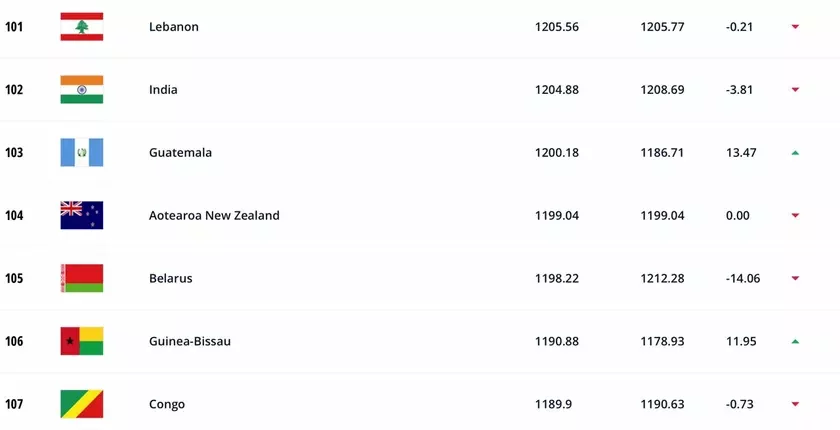The width and height of the screenshot is (840, 430).
Task: Click rank number 102 for India
Action: pos(14,89)
